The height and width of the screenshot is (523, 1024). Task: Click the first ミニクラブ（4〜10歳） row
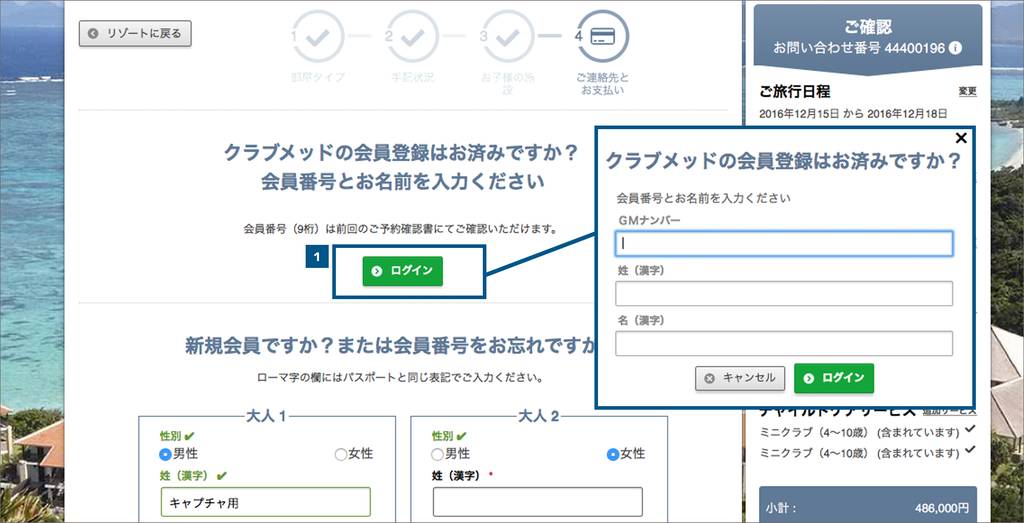(866, 432)
